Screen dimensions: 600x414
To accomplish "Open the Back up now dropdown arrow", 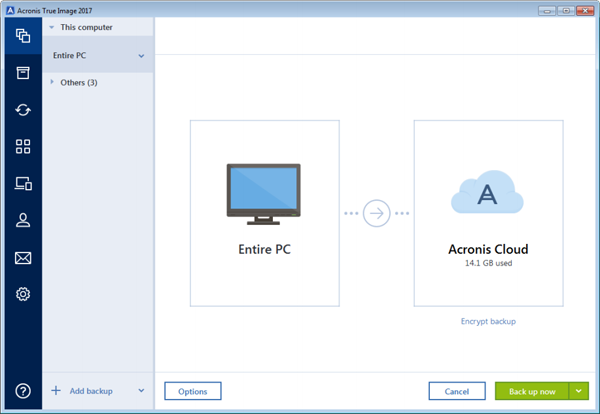I will click(578, 391).
